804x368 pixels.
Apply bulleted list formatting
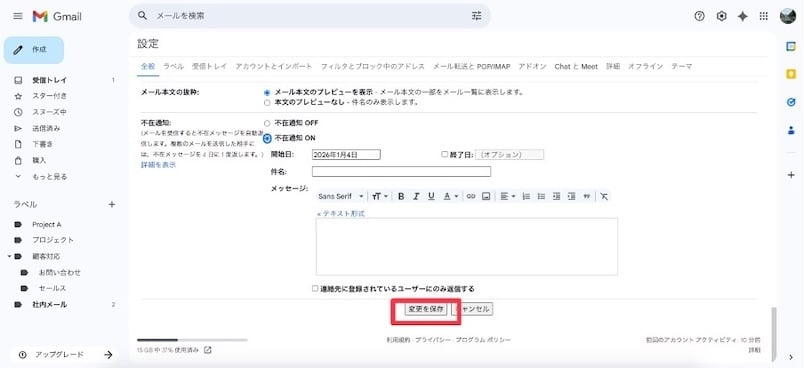point(541,196)
